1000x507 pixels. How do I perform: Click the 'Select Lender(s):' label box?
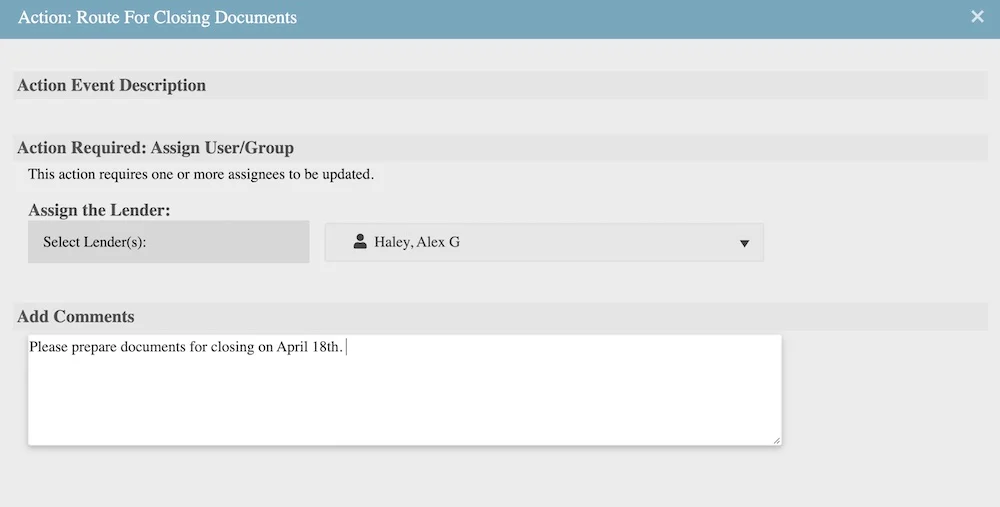click(168, 242)
